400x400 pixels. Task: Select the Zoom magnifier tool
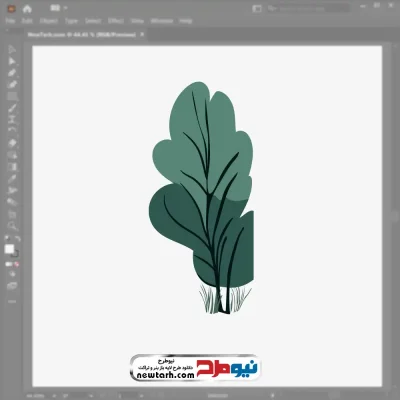pos(12,226)
